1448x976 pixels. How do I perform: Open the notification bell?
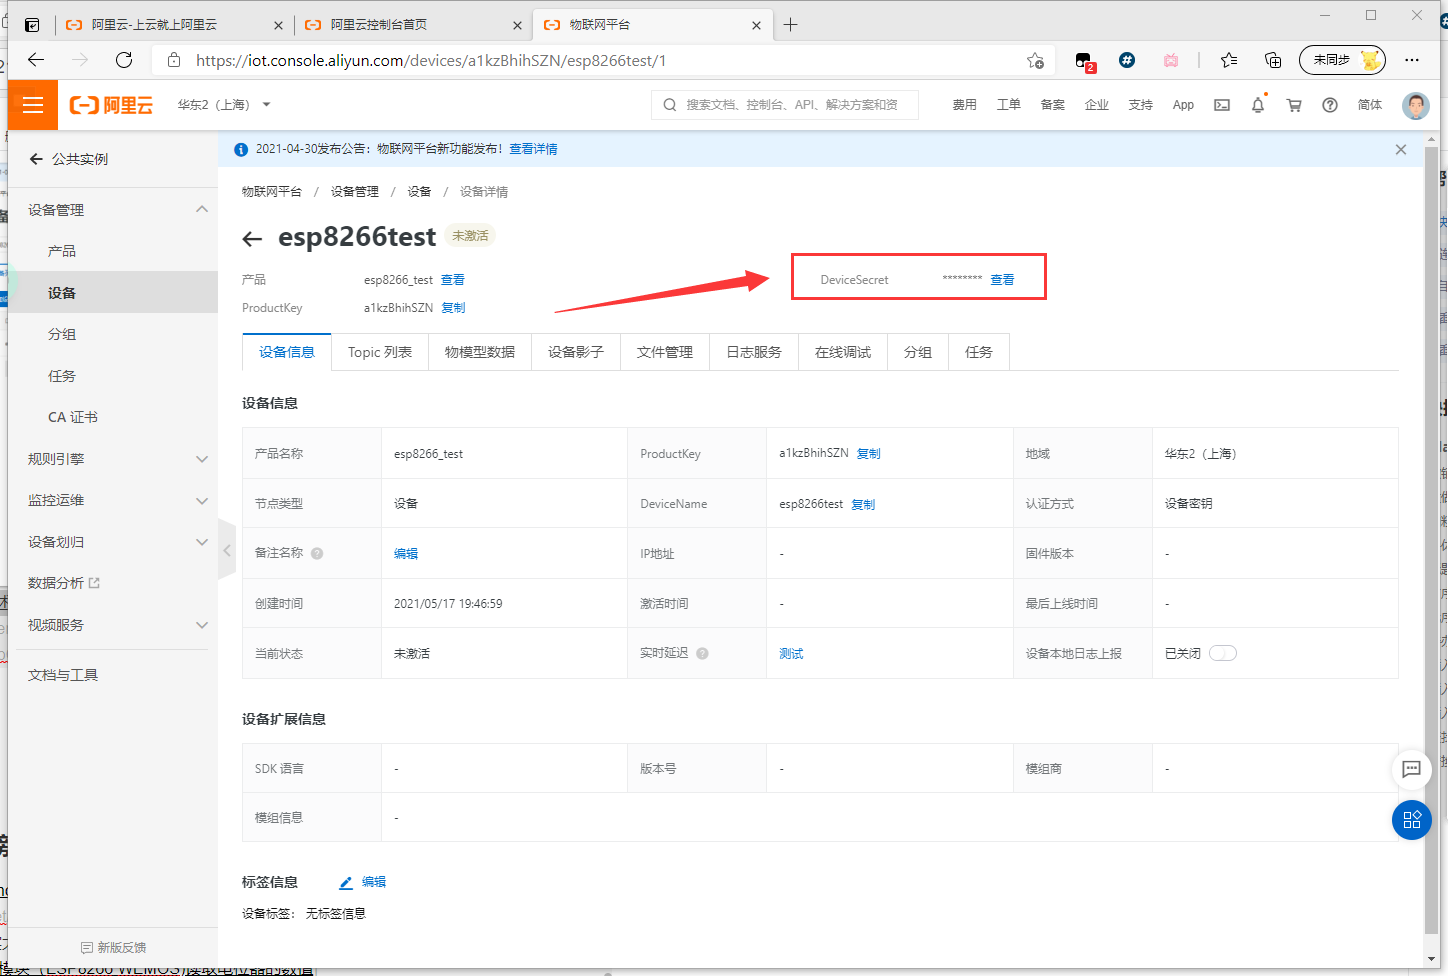[1258, 105]
